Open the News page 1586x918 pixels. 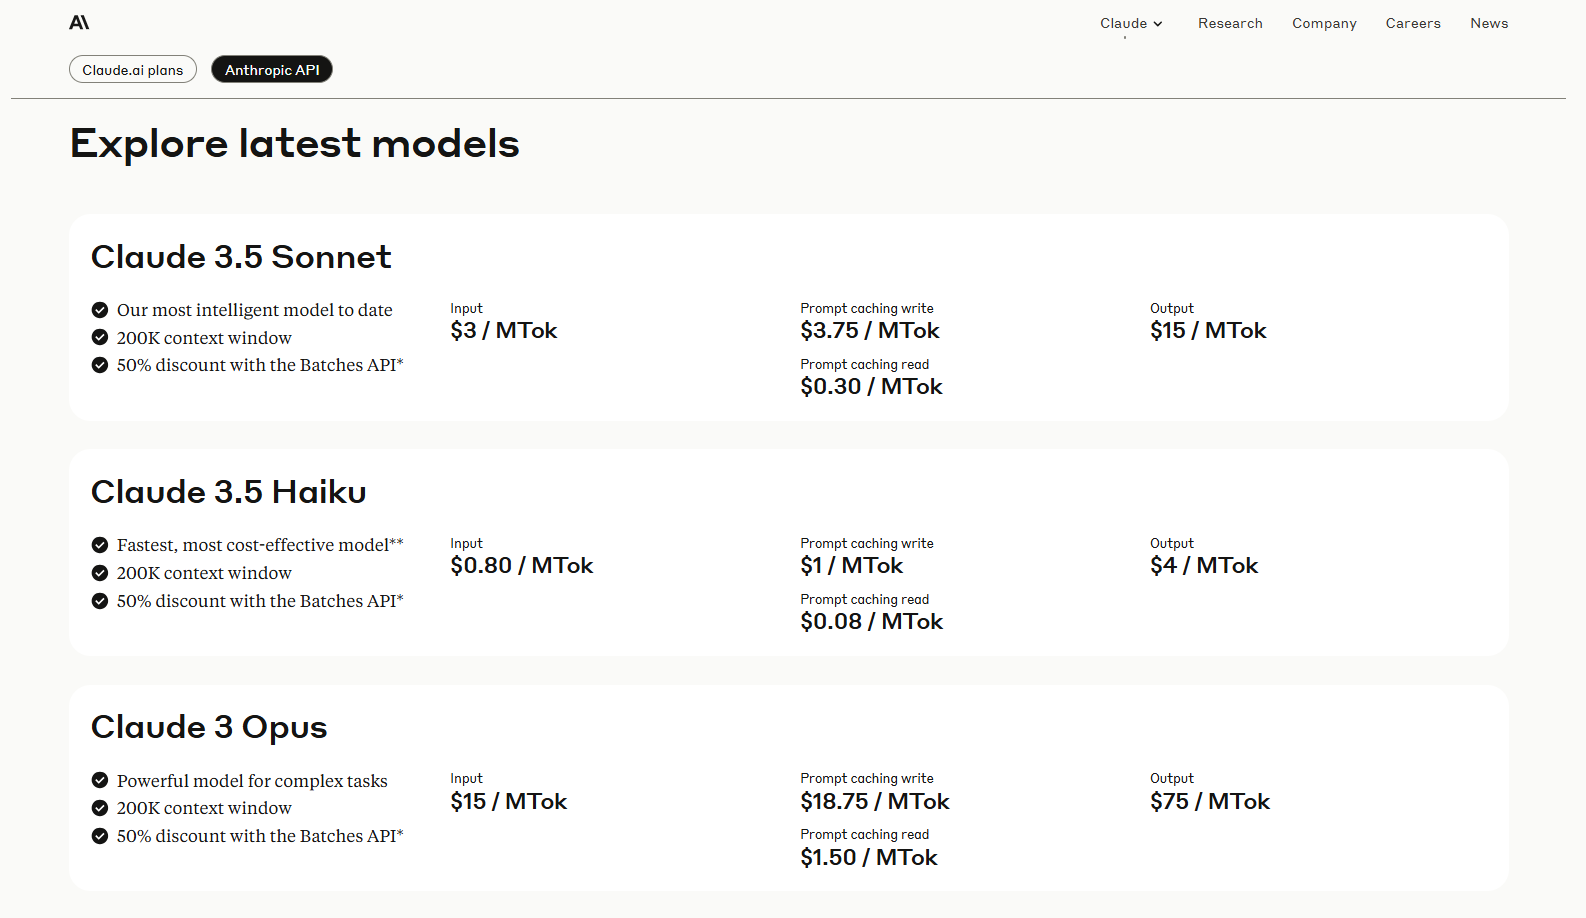coord(1489,23)
